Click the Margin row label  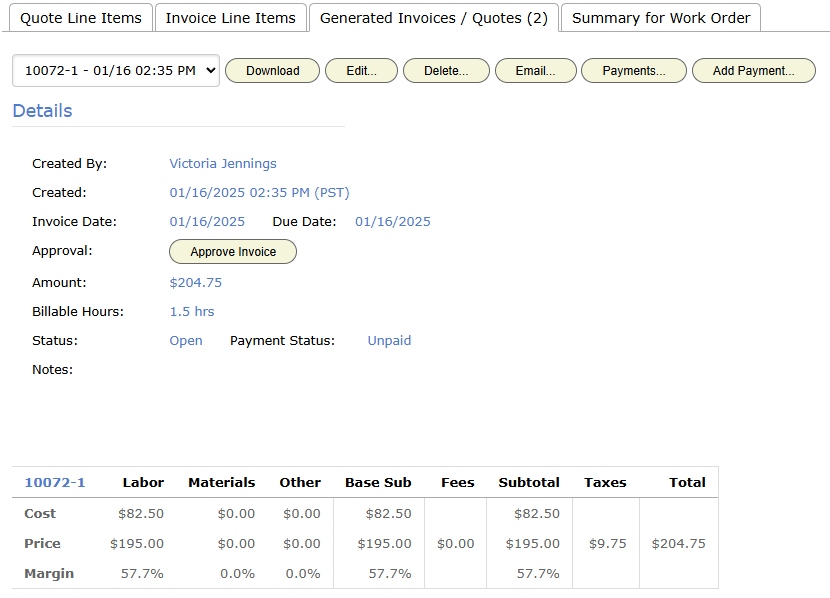49,574
